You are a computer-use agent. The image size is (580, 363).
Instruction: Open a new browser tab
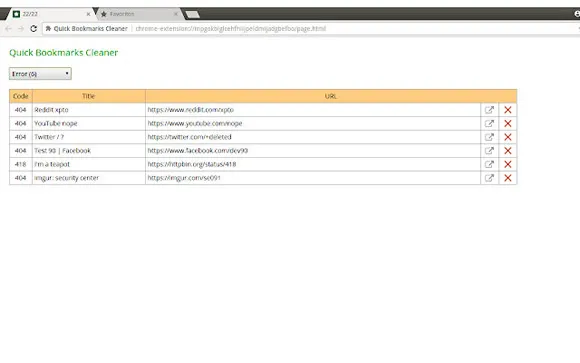192,14
